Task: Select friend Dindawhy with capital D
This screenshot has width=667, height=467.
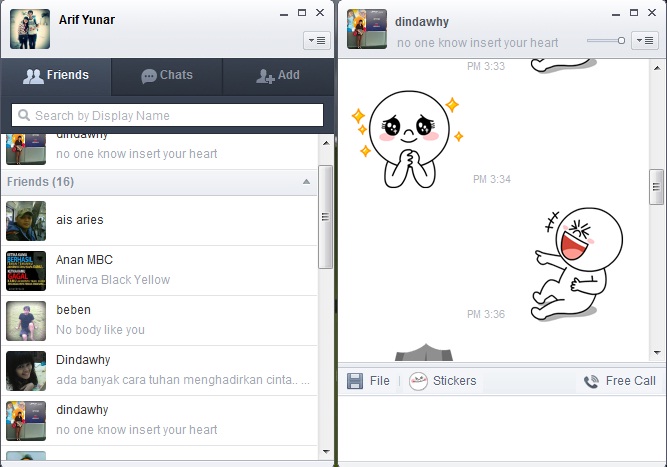Action: click(159, 370)
